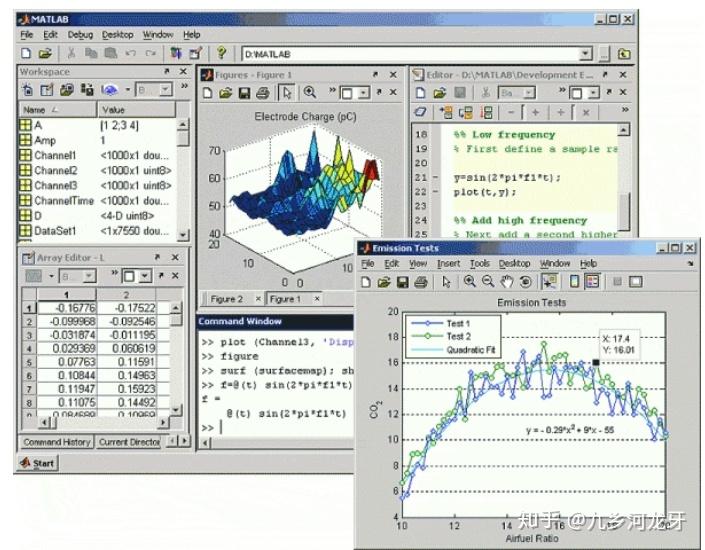Close the Figure 1 tab
Viewport: 705px width, 550px height.
pyautogui.click(x=317, y=299)
